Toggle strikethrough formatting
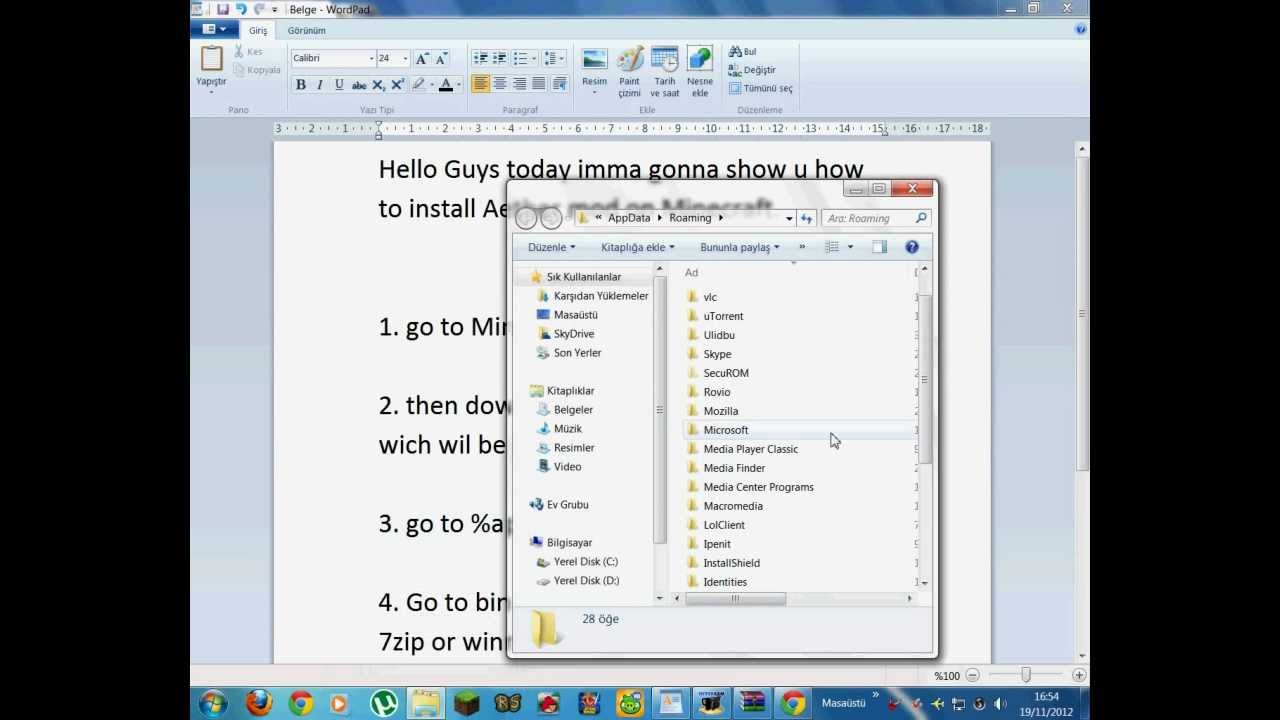The width and height of the screenshot is (1280, 720). tap(359, 85)
